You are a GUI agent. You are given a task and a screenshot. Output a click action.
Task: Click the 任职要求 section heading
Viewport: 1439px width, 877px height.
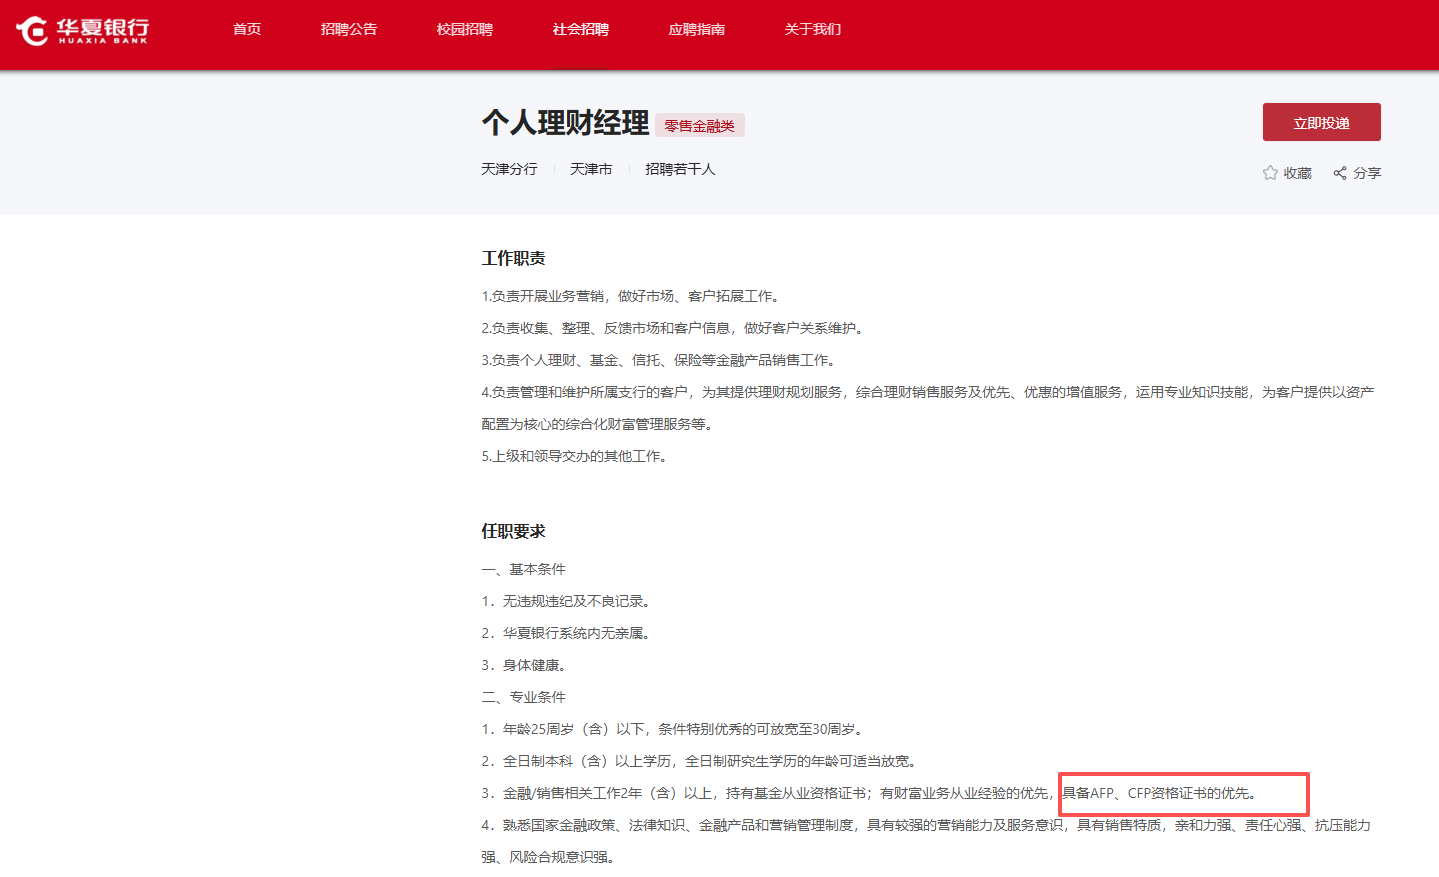pyautogui.click(x=513, y=531)
